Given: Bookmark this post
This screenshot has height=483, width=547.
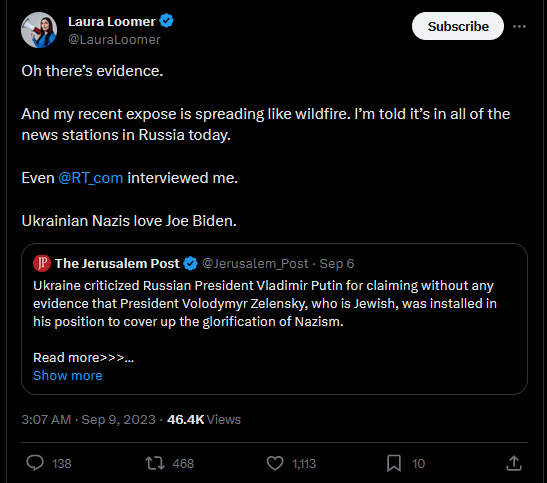Looking at the screenshot, I should (x=394, y=463).
